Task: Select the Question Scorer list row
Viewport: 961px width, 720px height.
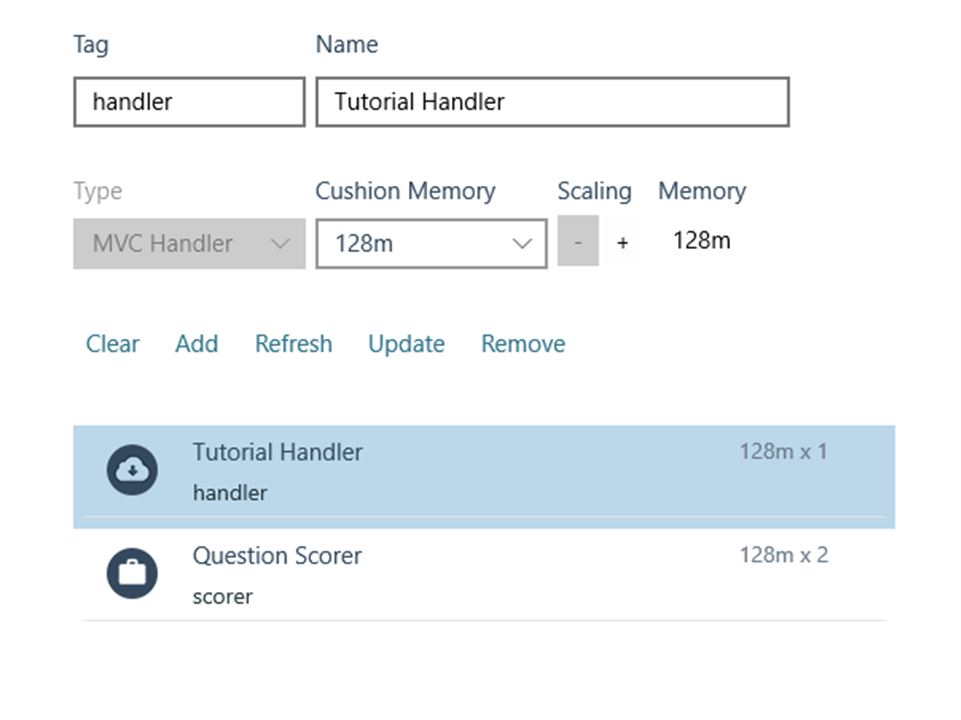Action: pos(484,575)
